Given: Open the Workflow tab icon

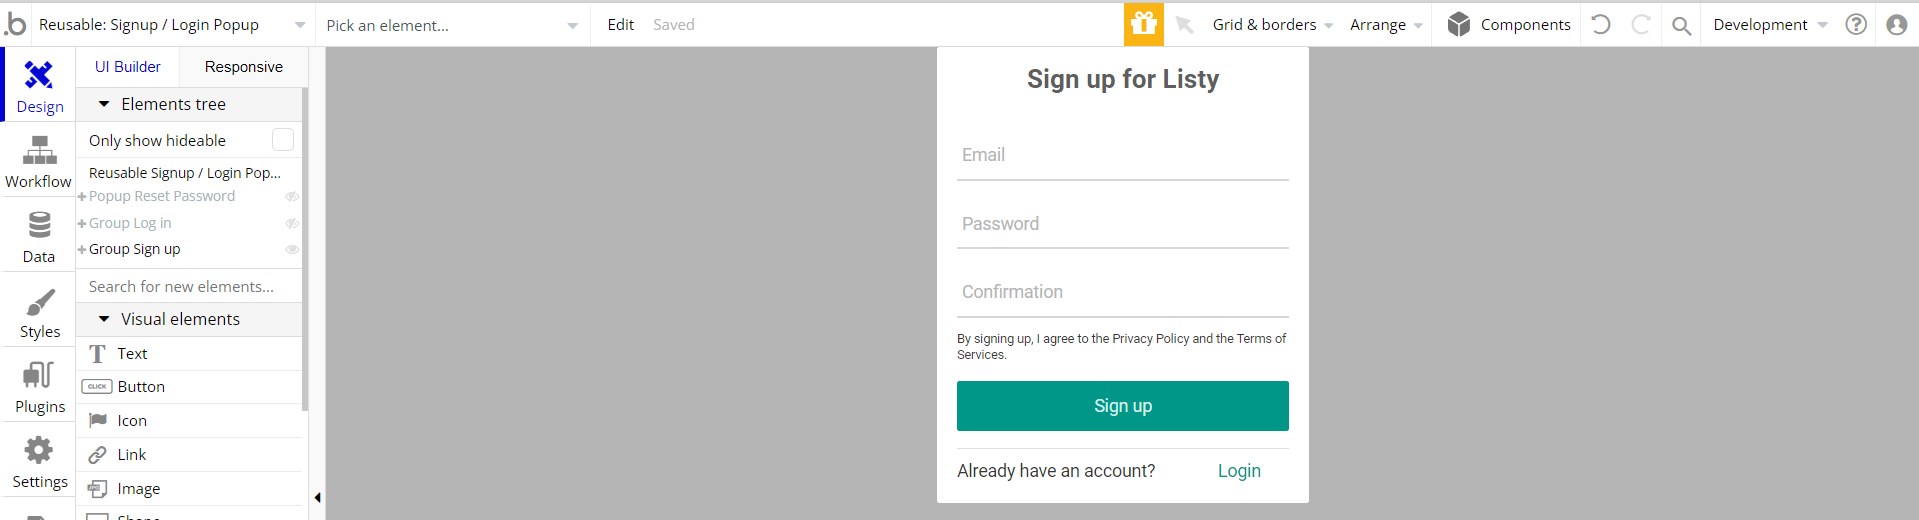Looking at the screenshot, I should coord(39,151).
